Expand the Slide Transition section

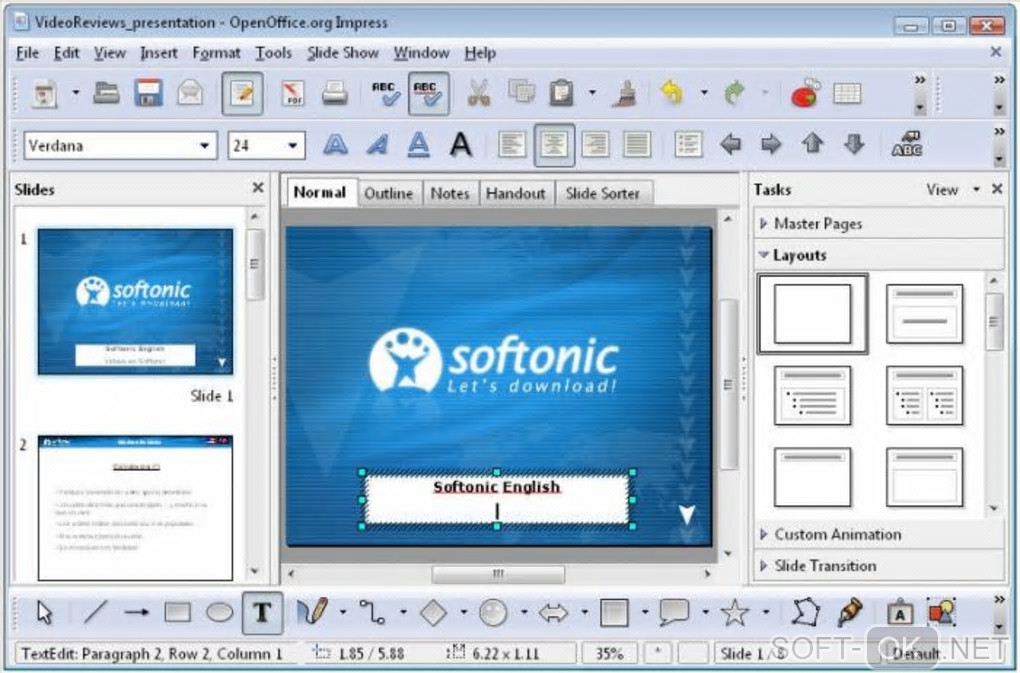tap(878, 566)
